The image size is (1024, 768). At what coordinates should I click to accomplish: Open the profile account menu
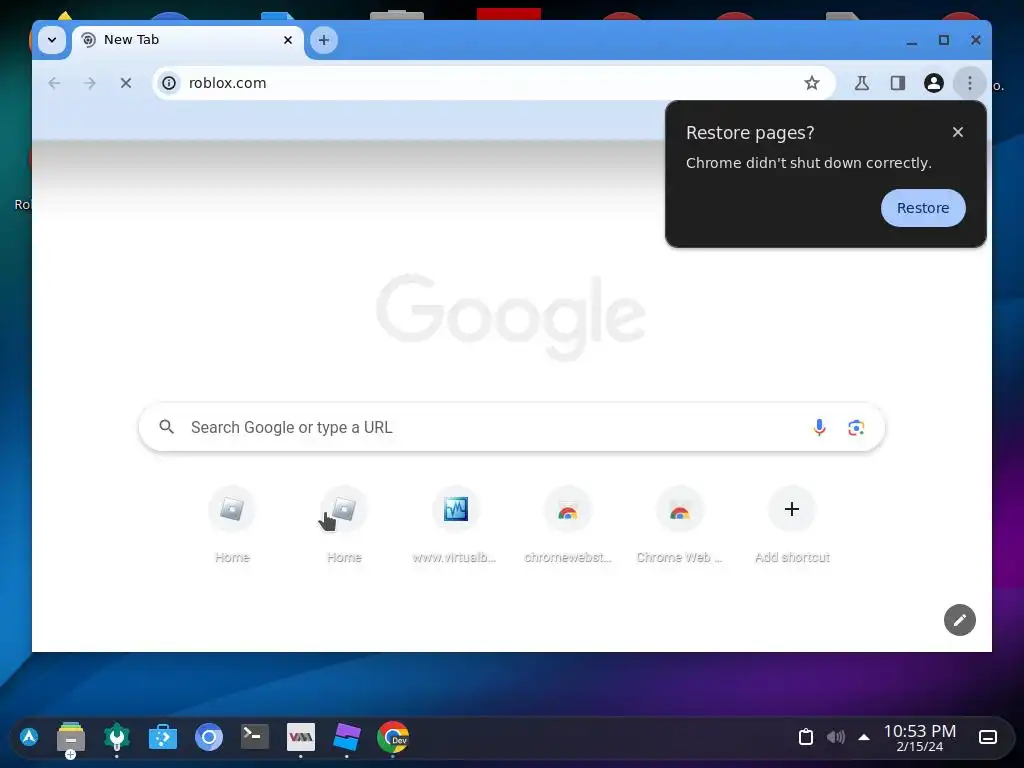pos(933,83)
